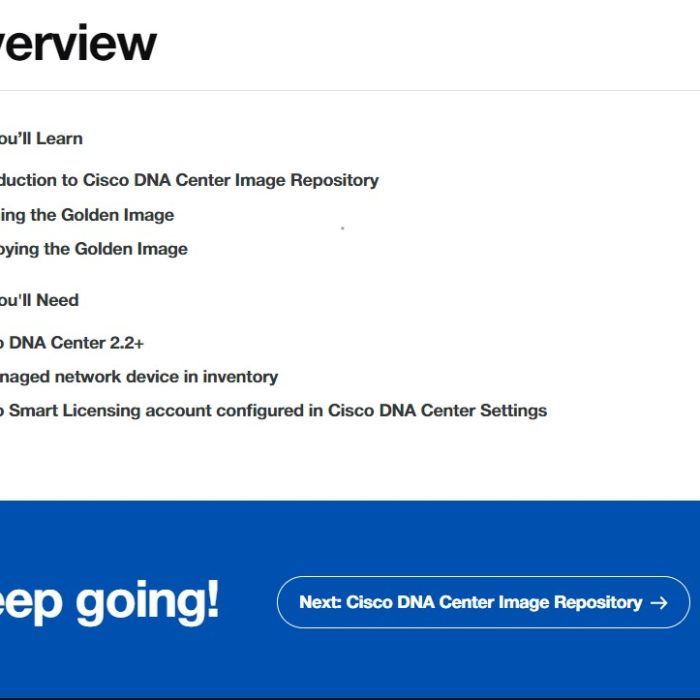Click the 'Smart Licensing account configured' requirement line

click(273, 410)
